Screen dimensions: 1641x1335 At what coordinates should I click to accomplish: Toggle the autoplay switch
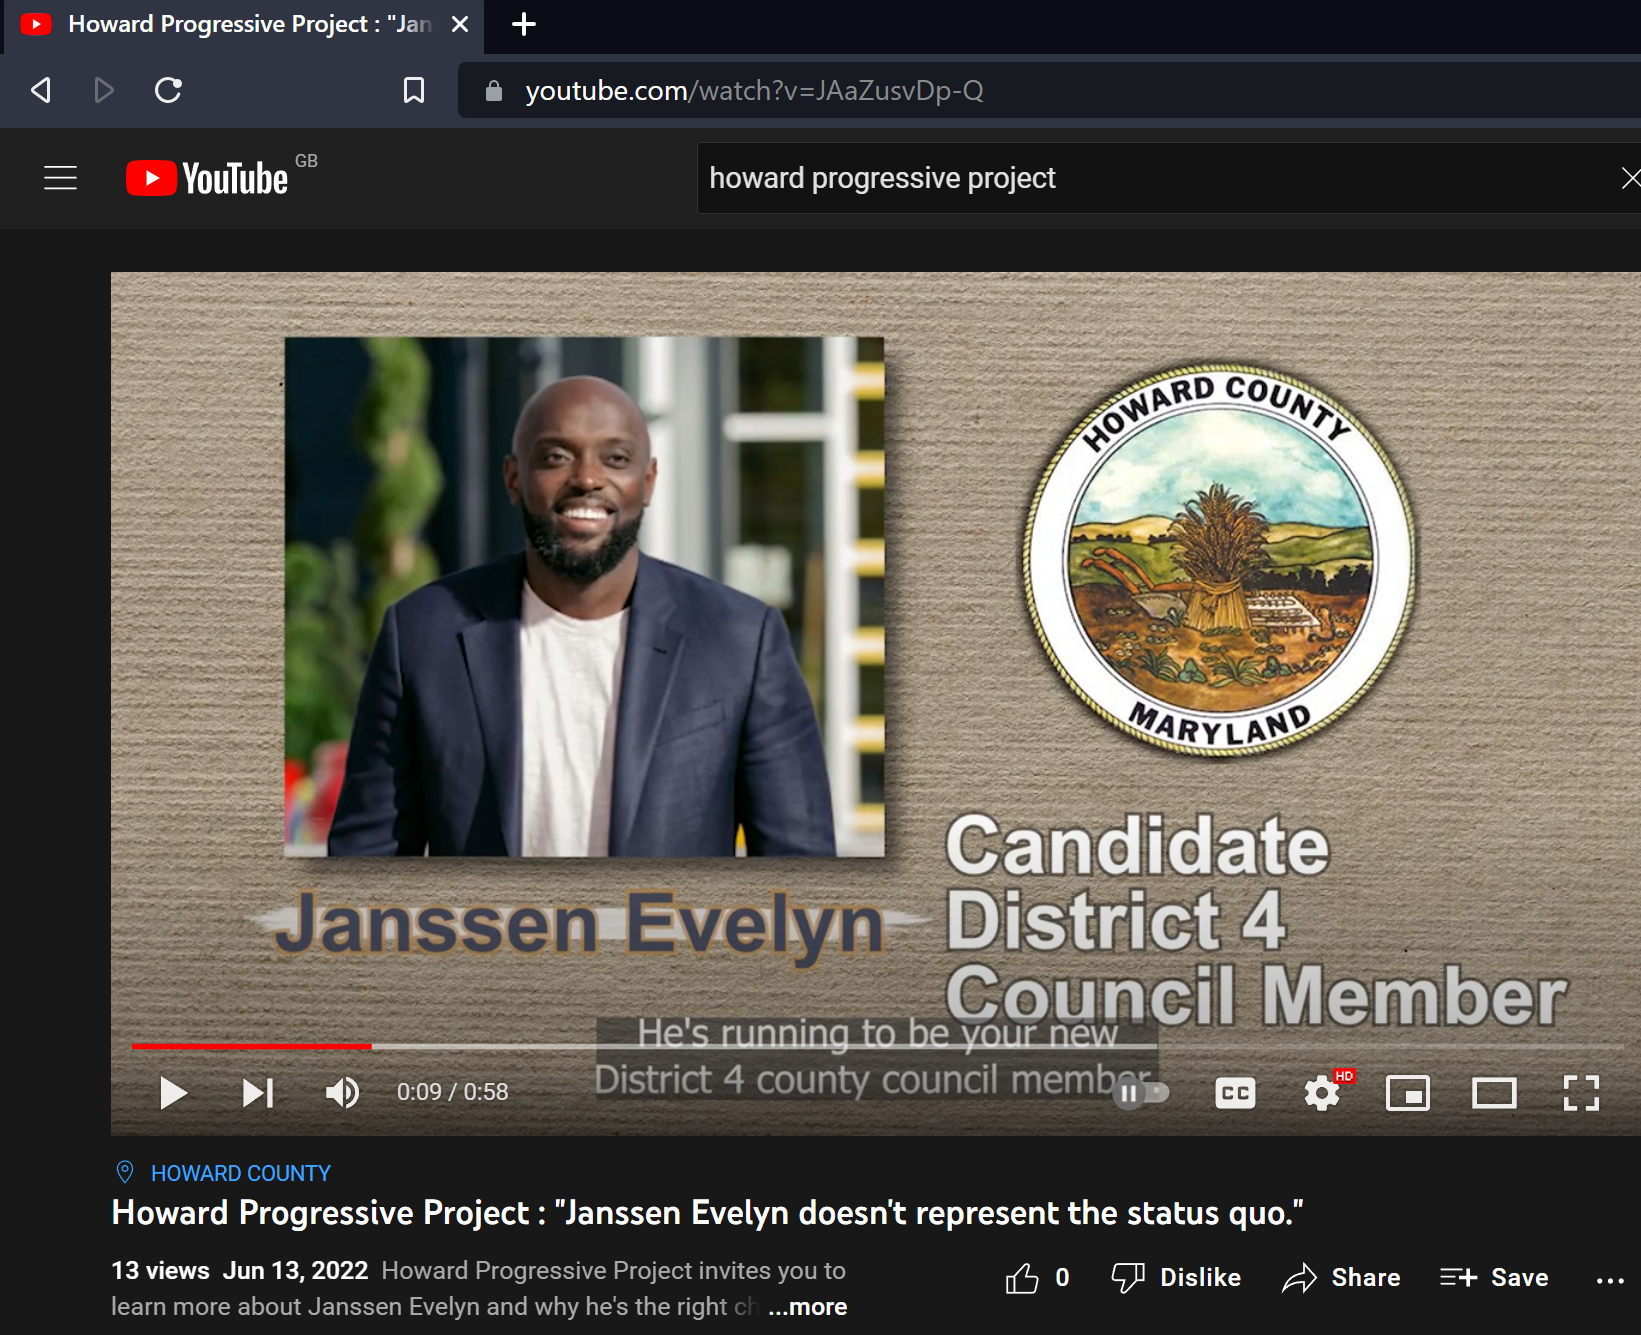click(x=1141, y=1093)
